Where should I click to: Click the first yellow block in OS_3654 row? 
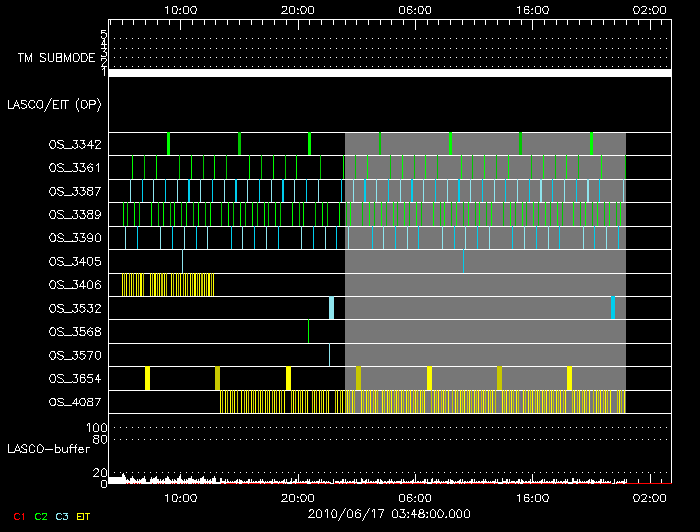point(147,378)
